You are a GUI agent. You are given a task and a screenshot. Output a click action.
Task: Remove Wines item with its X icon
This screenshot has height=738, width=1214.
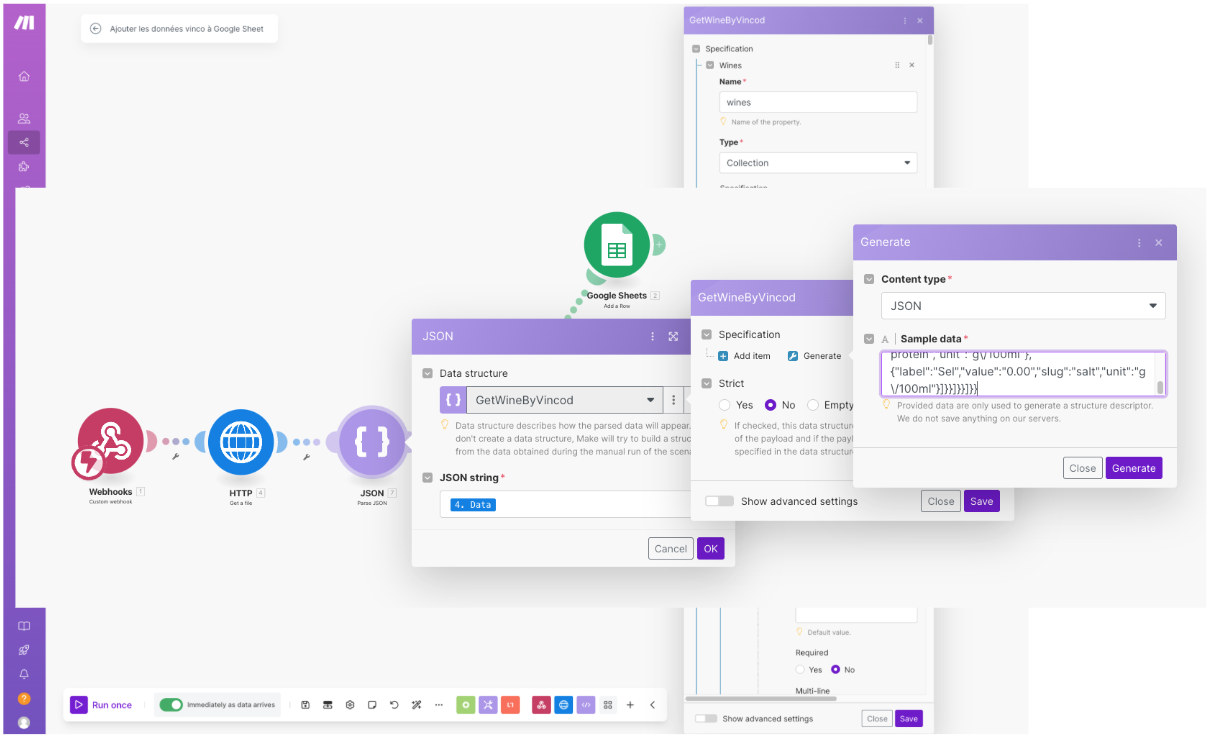(x=912, y=65)
